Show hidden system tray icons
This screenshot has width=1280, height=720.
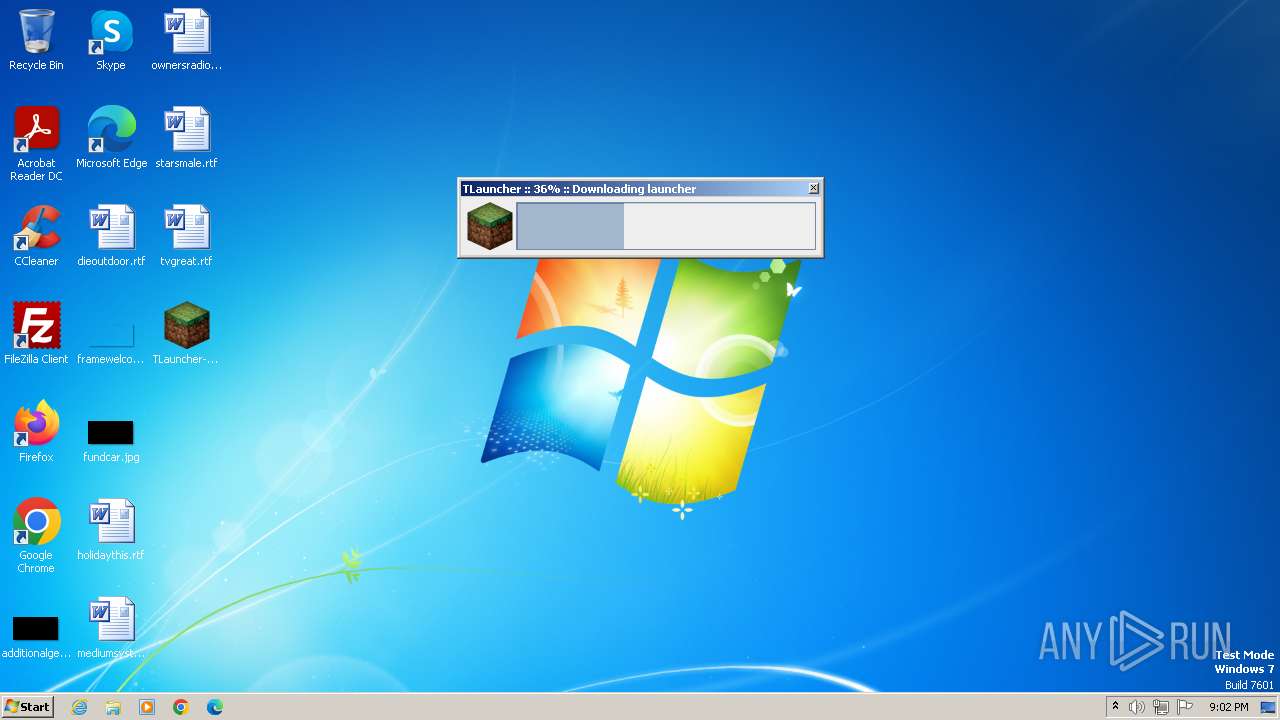[1116, 707]
